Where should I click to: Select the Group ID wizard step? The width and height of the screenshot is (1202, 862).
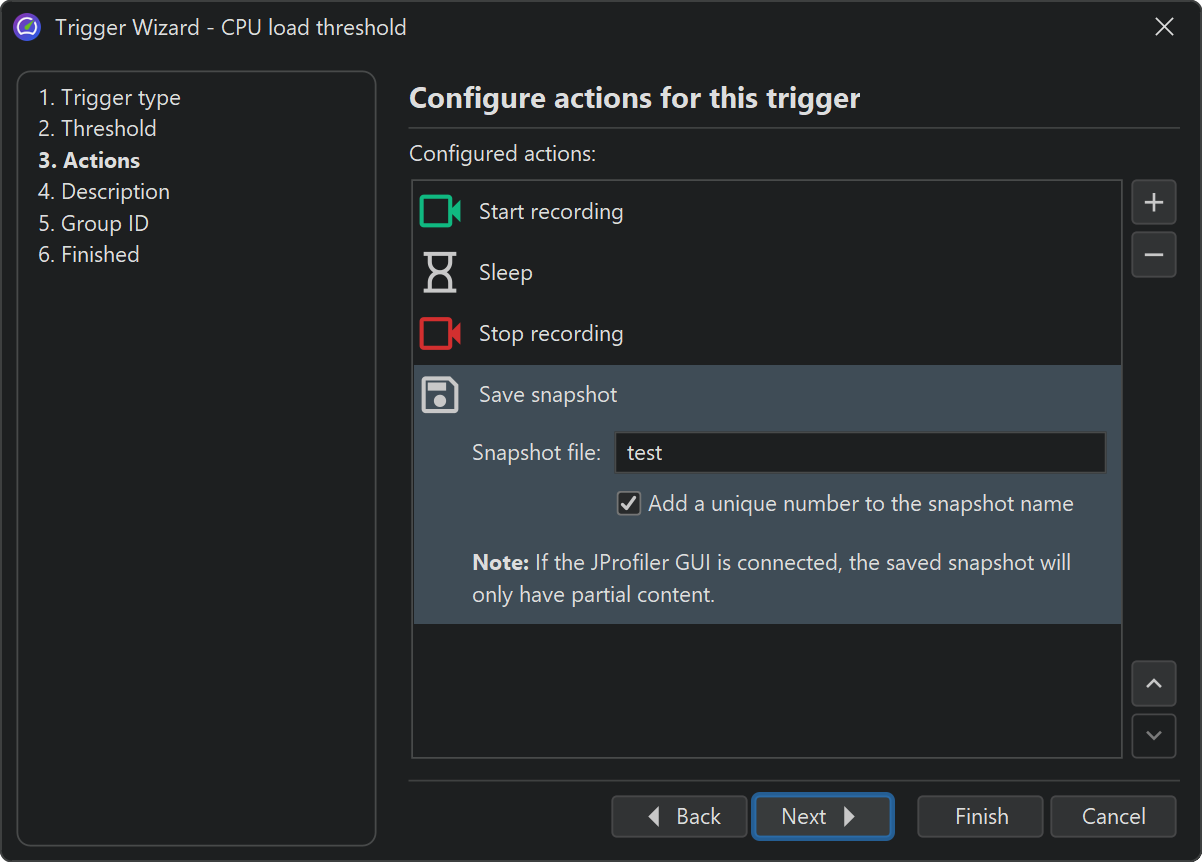point(94,224)
